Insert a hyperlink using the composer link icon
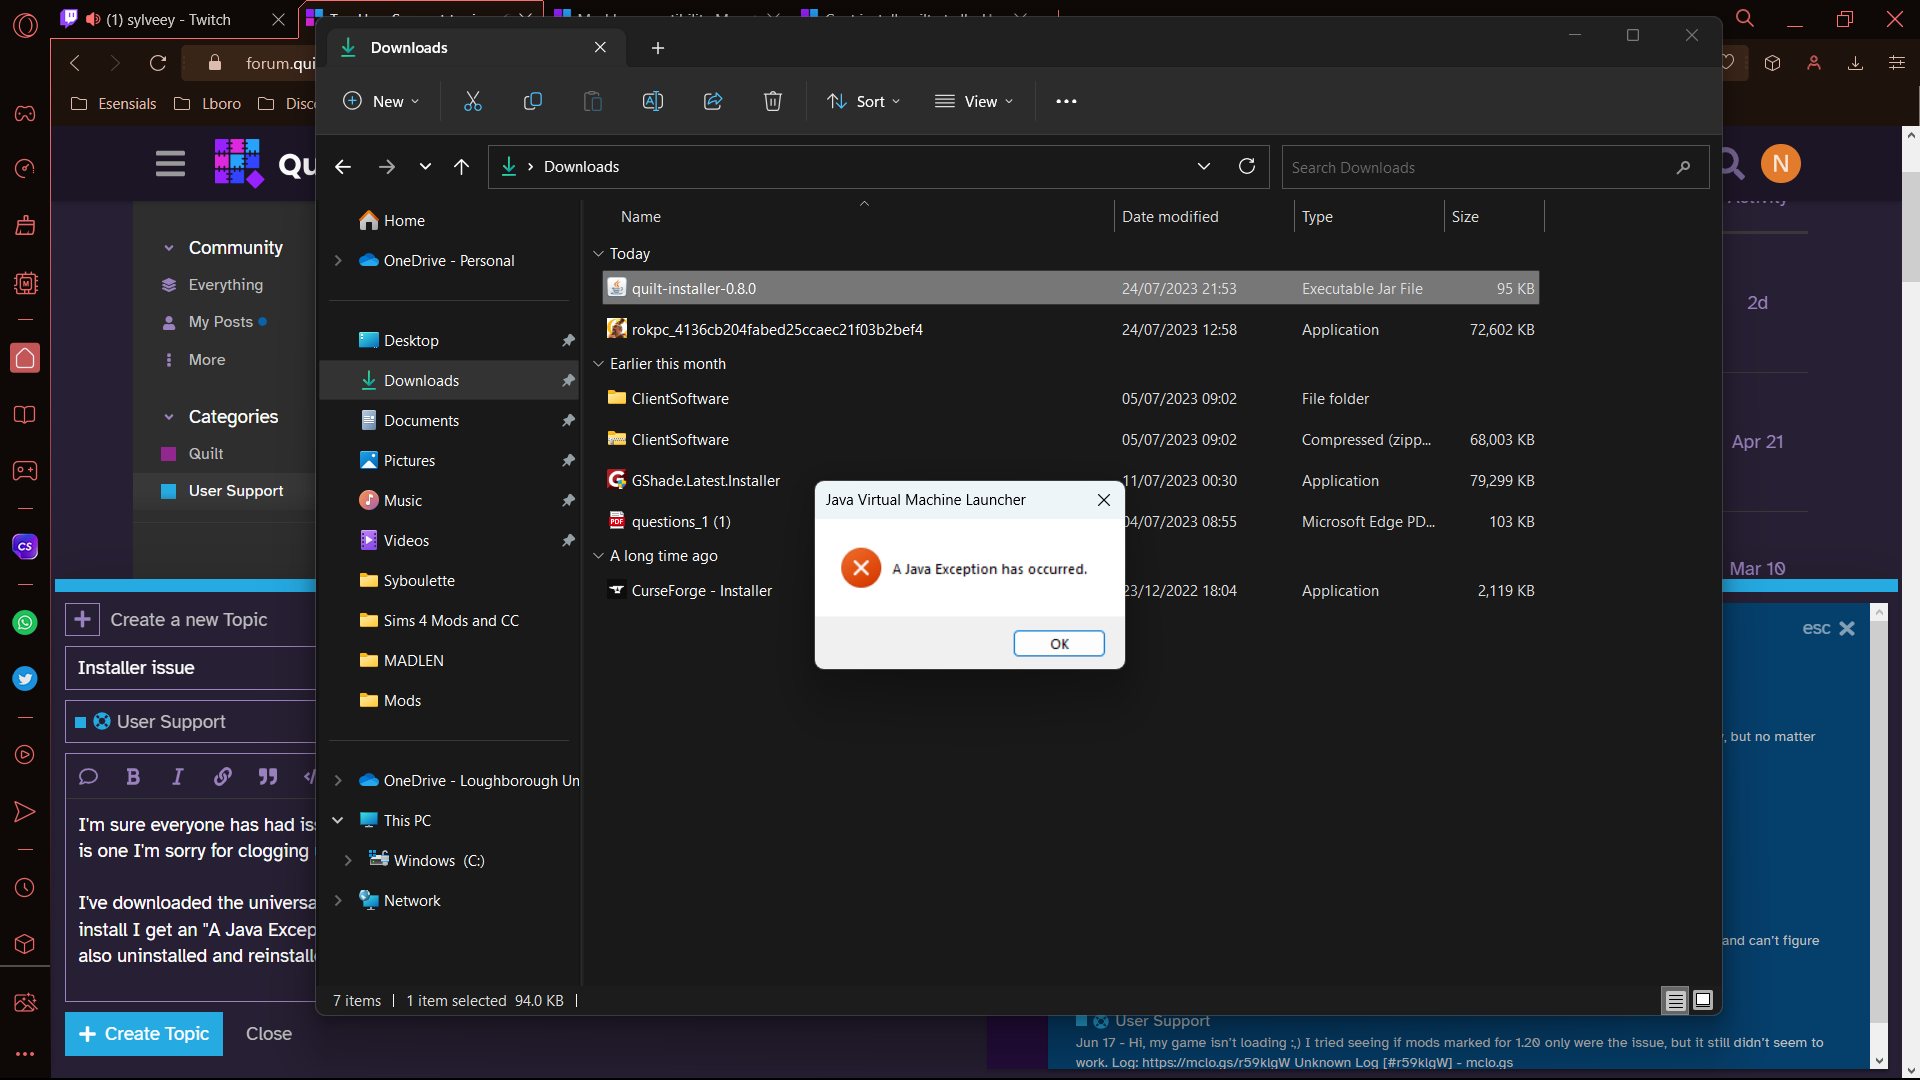This screenshot has width=1920, height=1080. [x=222, y=777]
